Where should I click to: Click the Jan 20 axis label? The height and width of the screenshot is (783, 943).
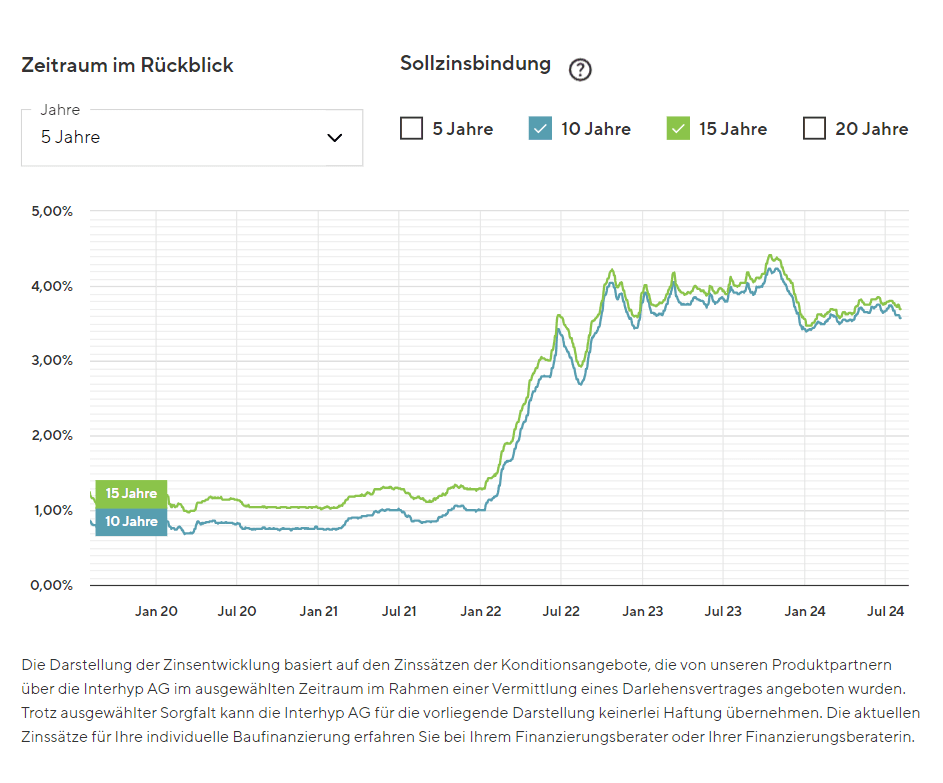coord(156,610)
